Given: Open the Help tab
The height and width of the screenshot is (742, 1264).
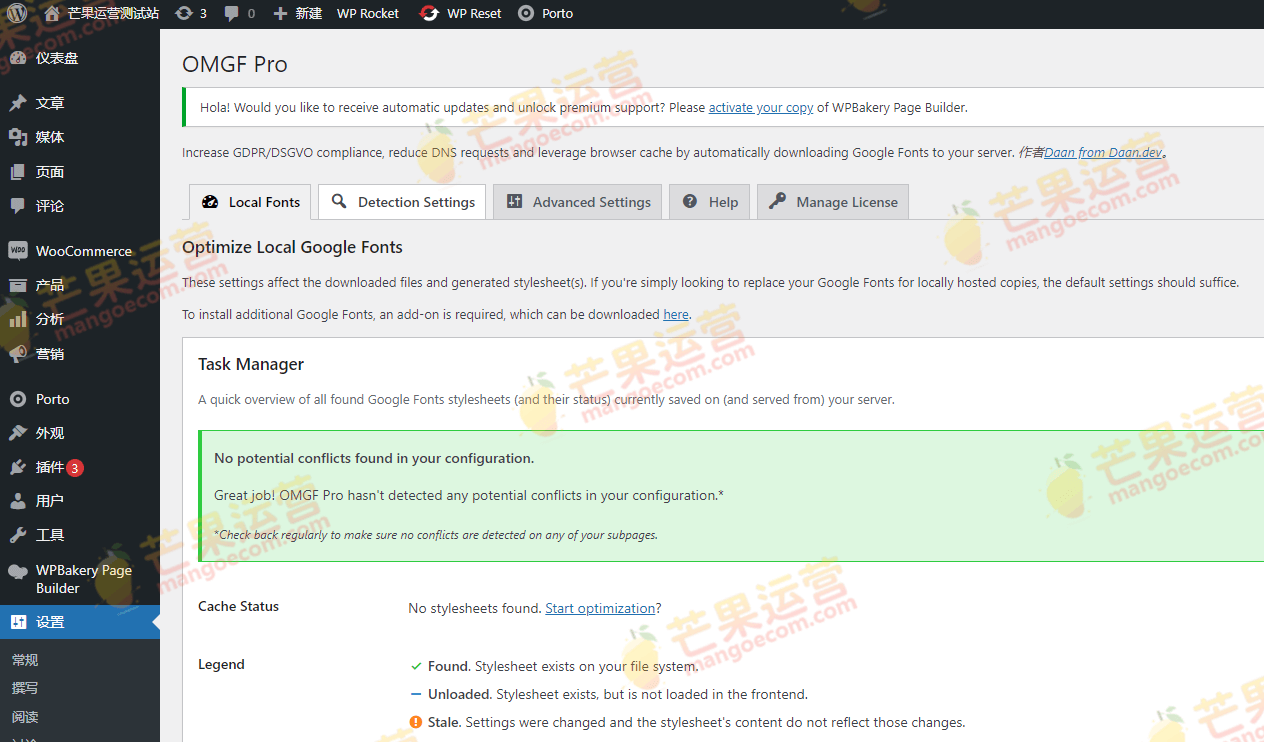Looking at the screenshot, I should tap(710, 202).
